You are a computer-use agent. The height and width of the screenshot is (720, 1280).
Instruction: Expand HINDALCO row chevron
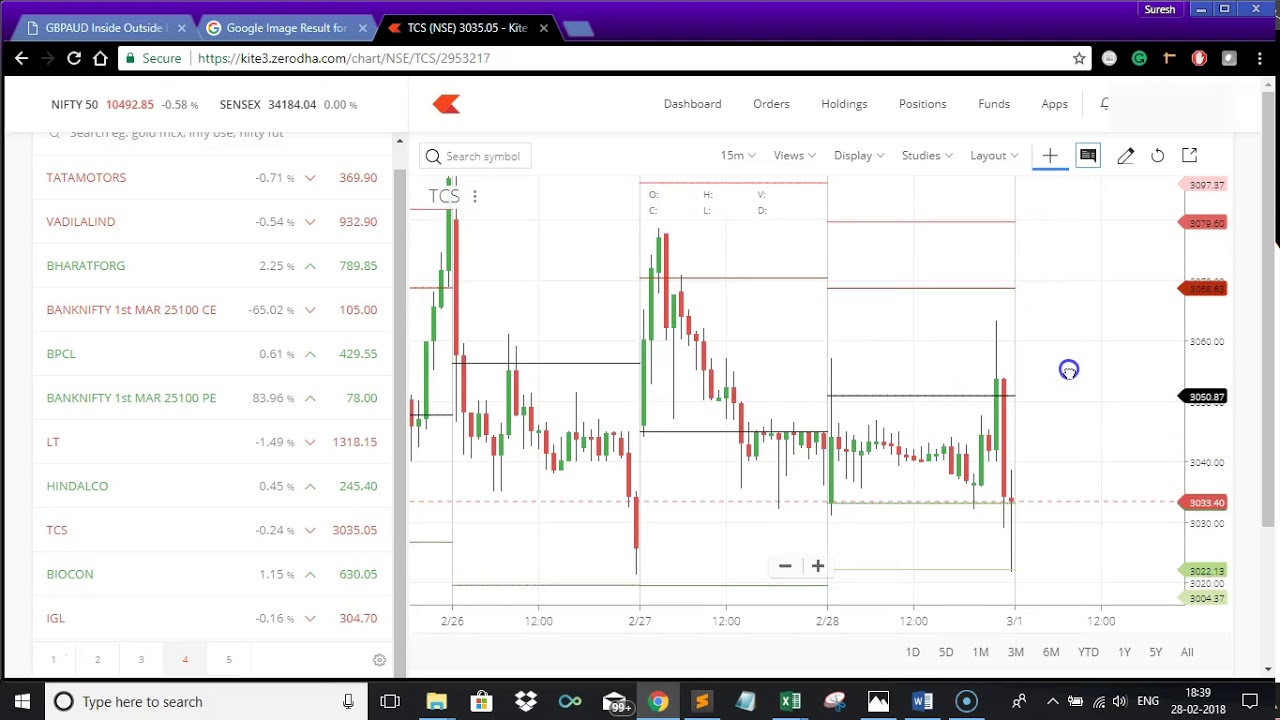310,486
